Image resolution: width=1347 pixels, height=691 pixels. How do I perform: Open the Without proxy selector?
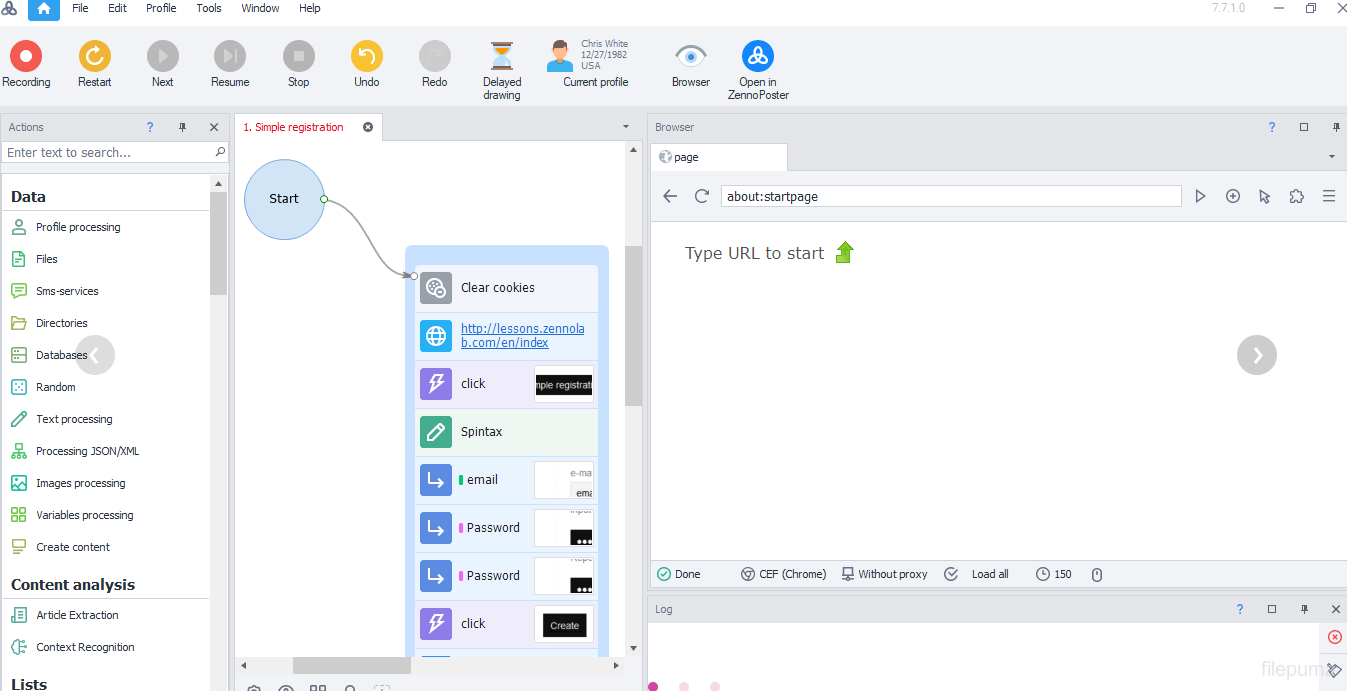pos(884,574)
